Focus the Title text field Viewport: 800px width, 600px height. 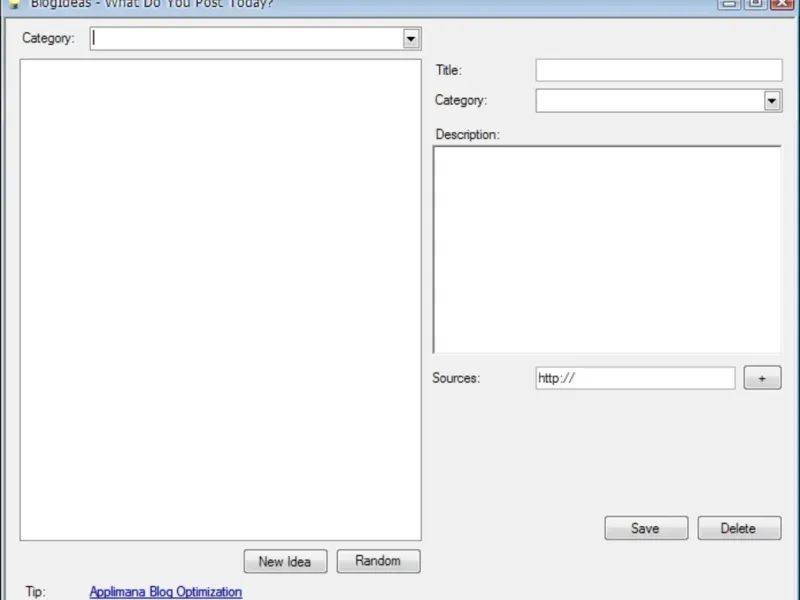tap(659, 70)
